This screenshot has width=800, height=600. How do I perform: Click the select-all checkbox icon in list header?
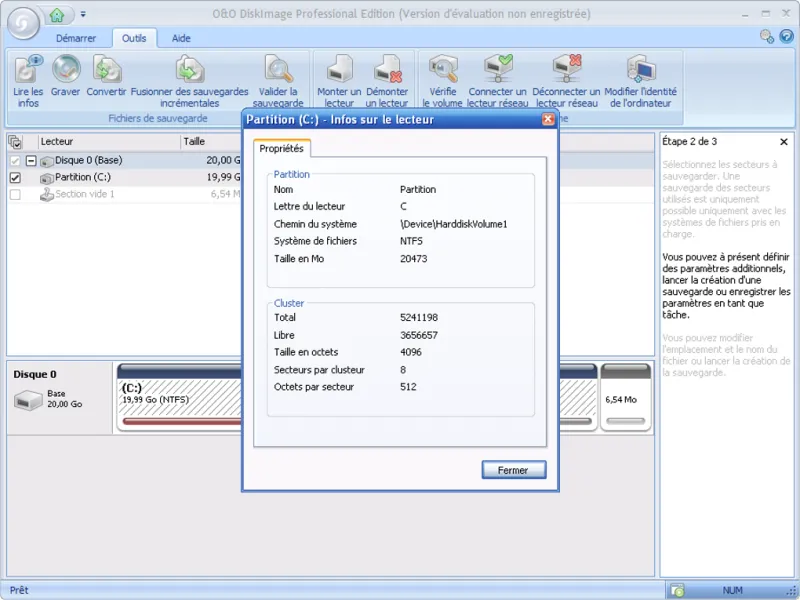click(x=15, y=142)
